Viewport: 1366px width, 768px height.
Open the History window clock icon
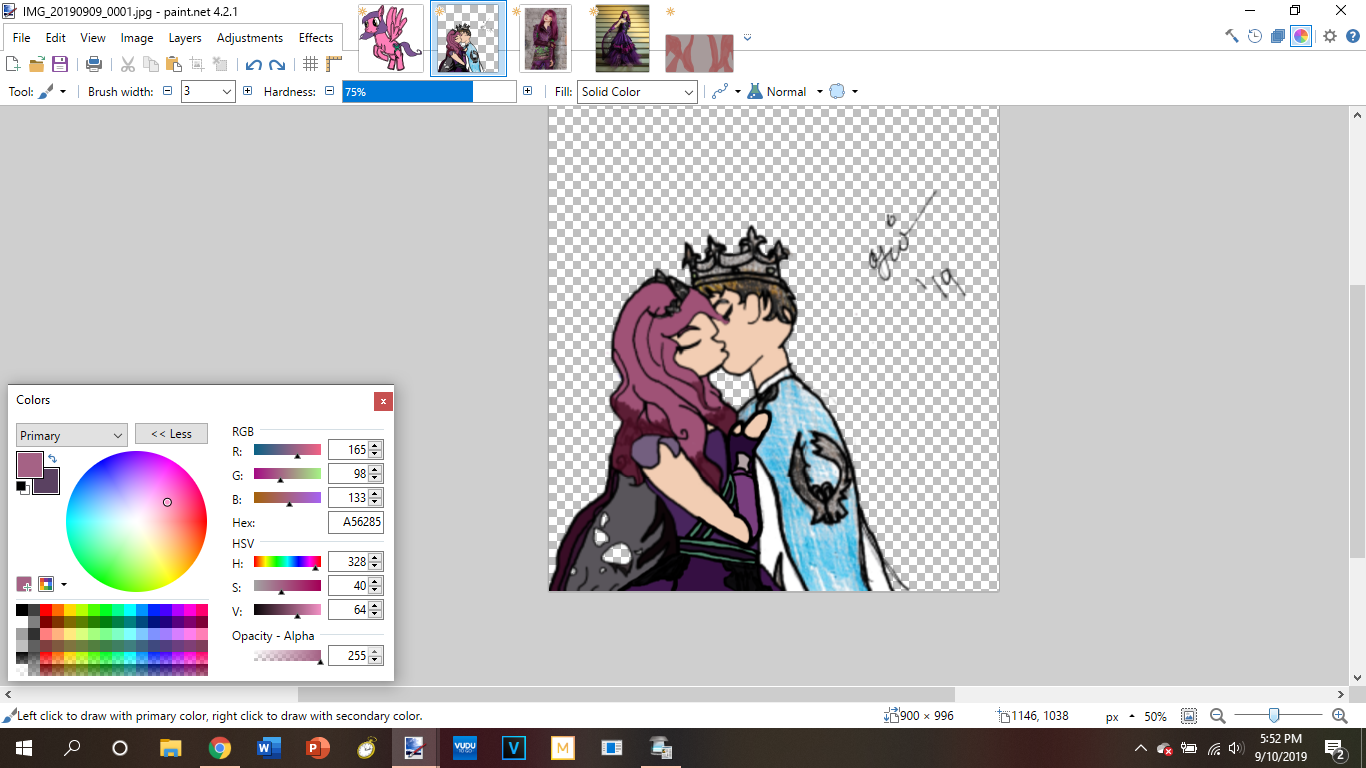[x=1255, y=36]
